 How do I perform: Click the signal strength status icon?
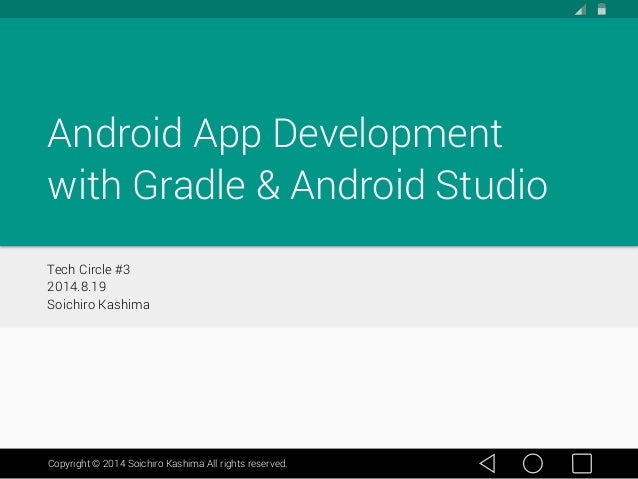(581, 9)
